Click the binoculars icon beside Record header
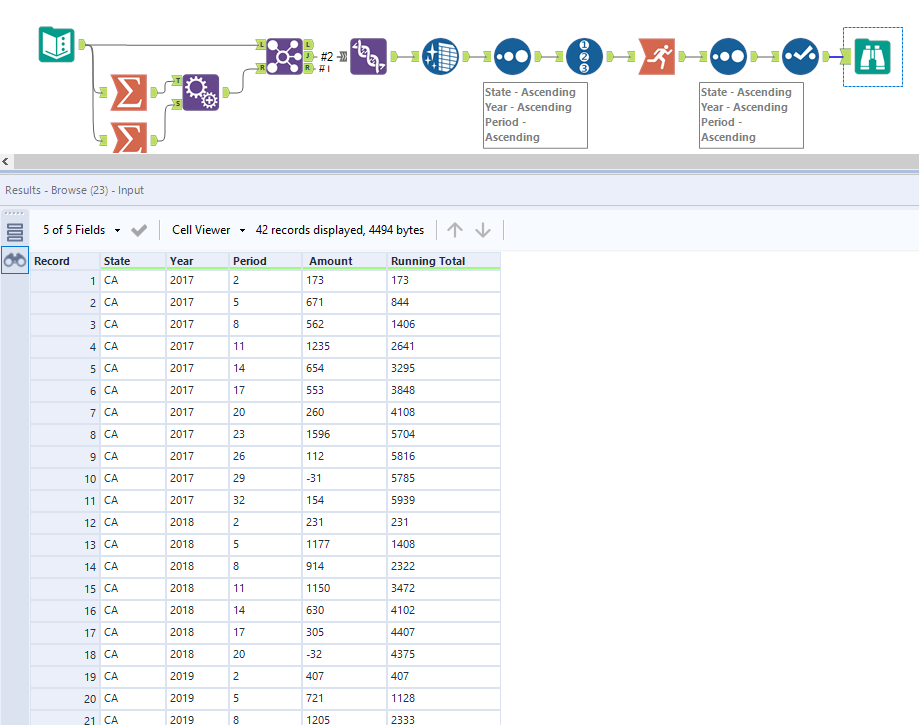Image resolution: width=919 pixels, height=725 pixels. point(15,260)
